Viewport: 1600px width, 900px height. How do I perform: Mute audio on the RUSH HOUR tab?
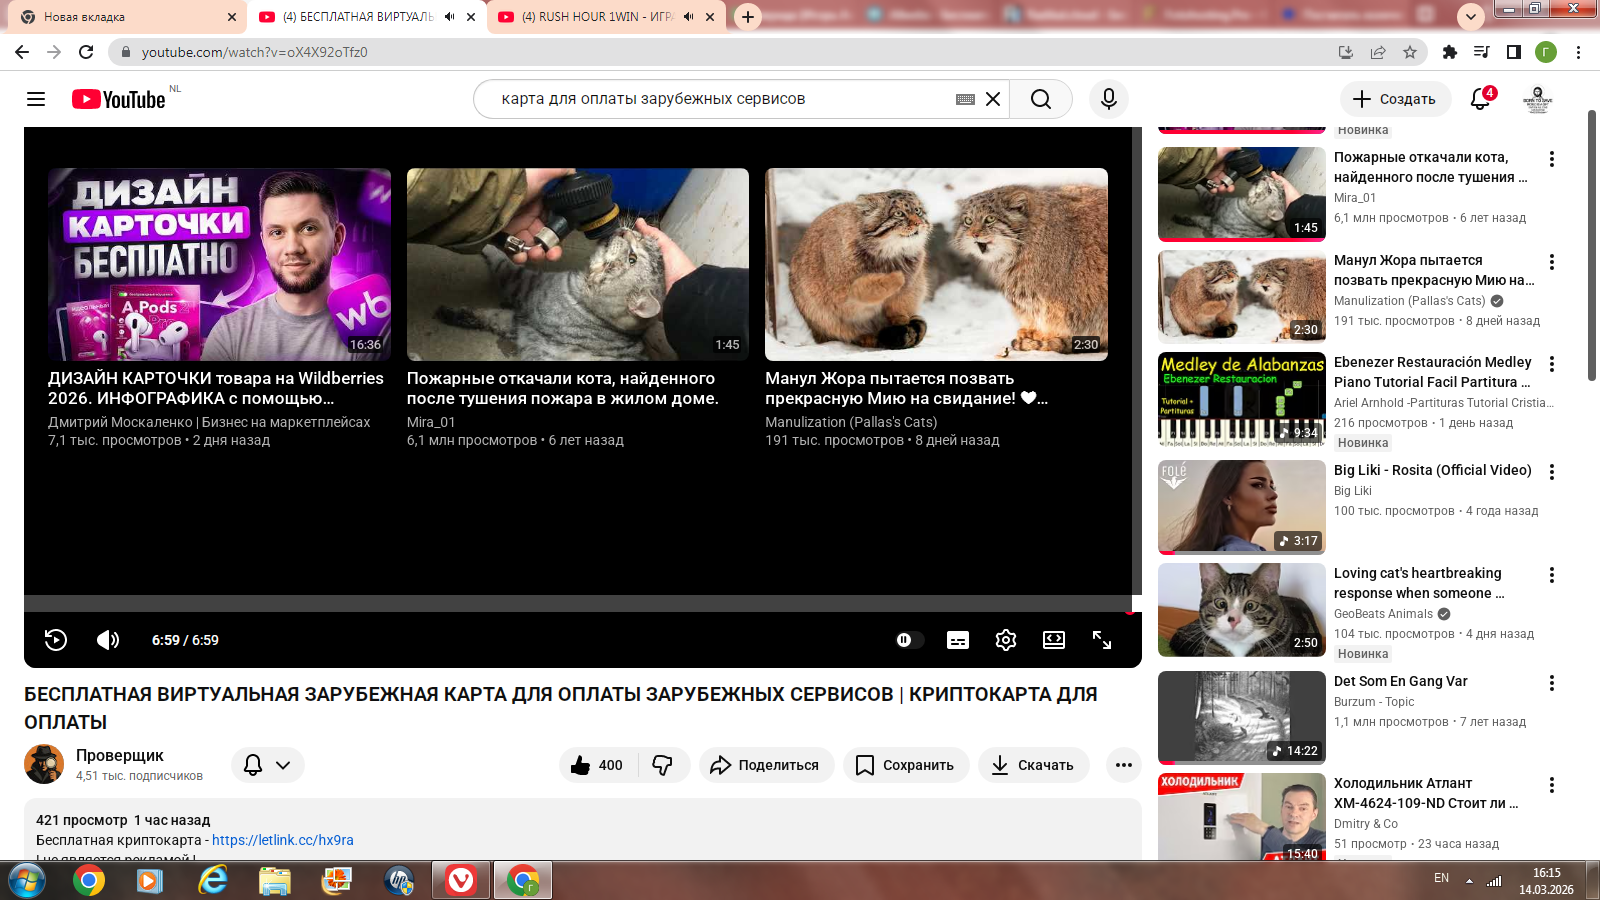(x=688, y=17)
